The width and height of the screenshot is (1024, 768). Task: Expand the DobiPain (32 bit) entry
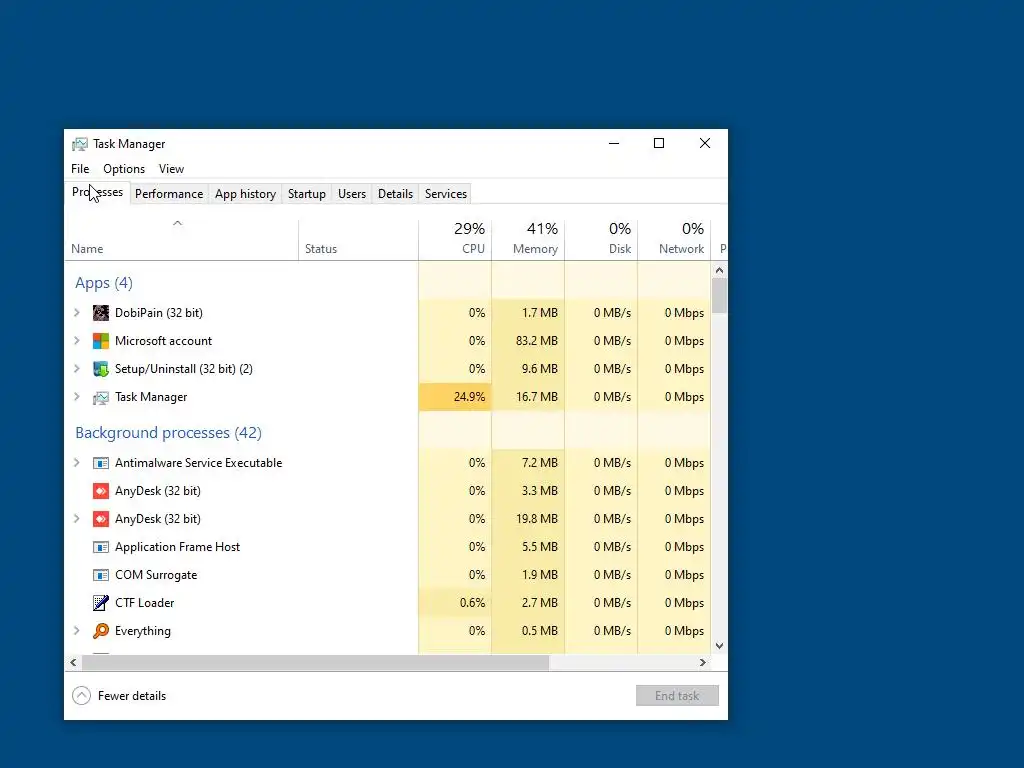(x=77, y=313)
